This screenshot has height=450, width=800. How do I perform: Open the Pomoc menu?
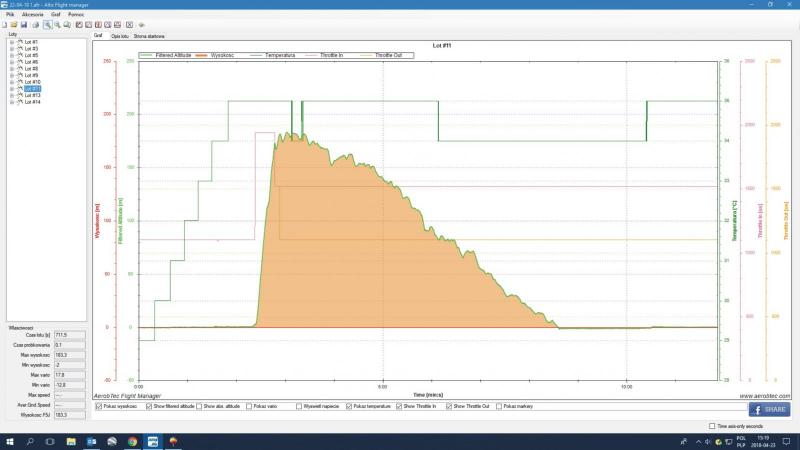click(x=76, y=15)
